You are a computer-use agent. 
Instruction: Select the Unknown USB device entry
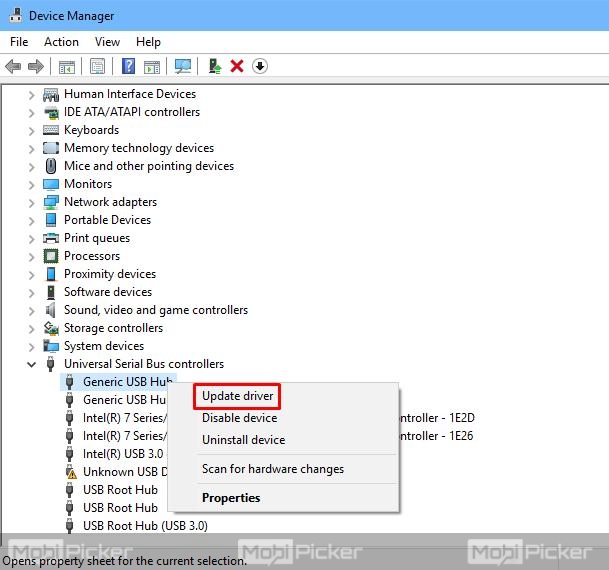coord(122,472)
